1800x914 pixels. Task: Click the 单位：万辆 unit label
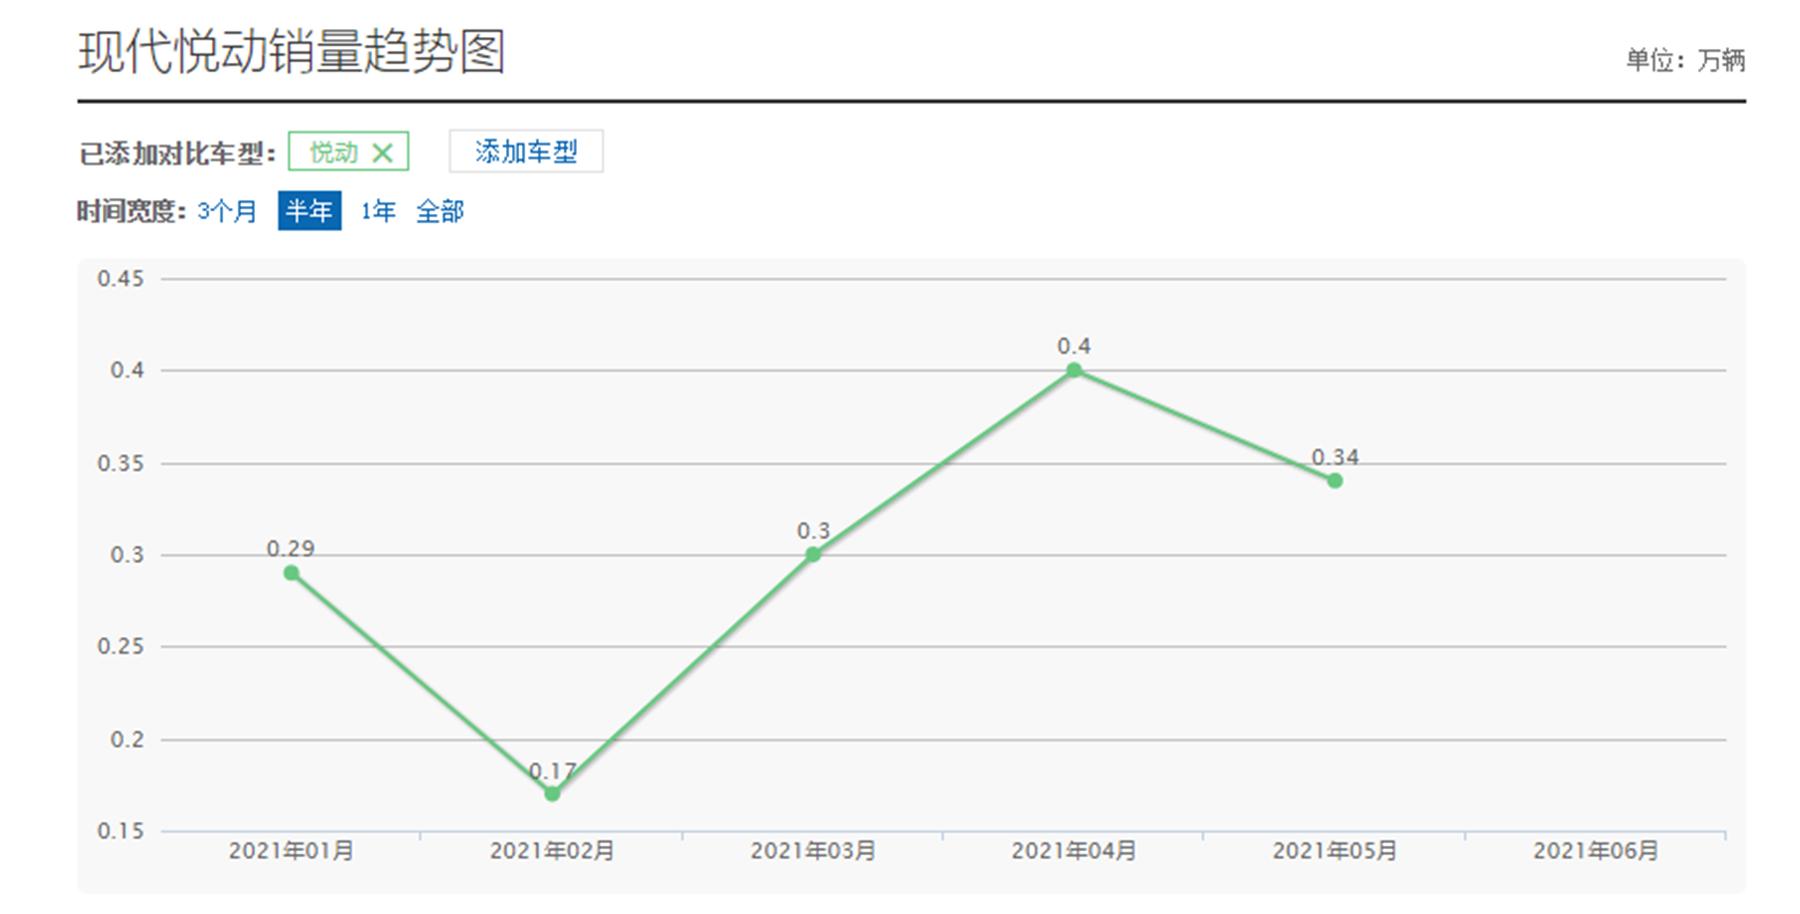(x=1685, y=61)
